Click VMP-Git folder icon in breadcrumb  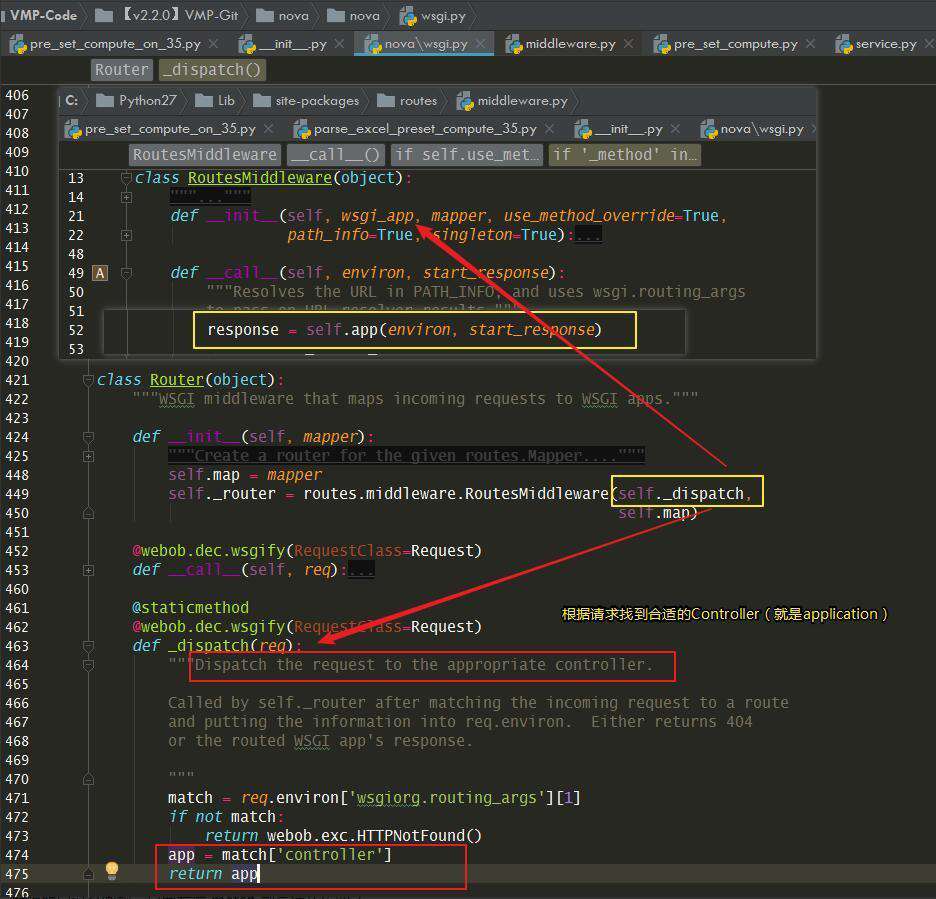tap(104, 16)
